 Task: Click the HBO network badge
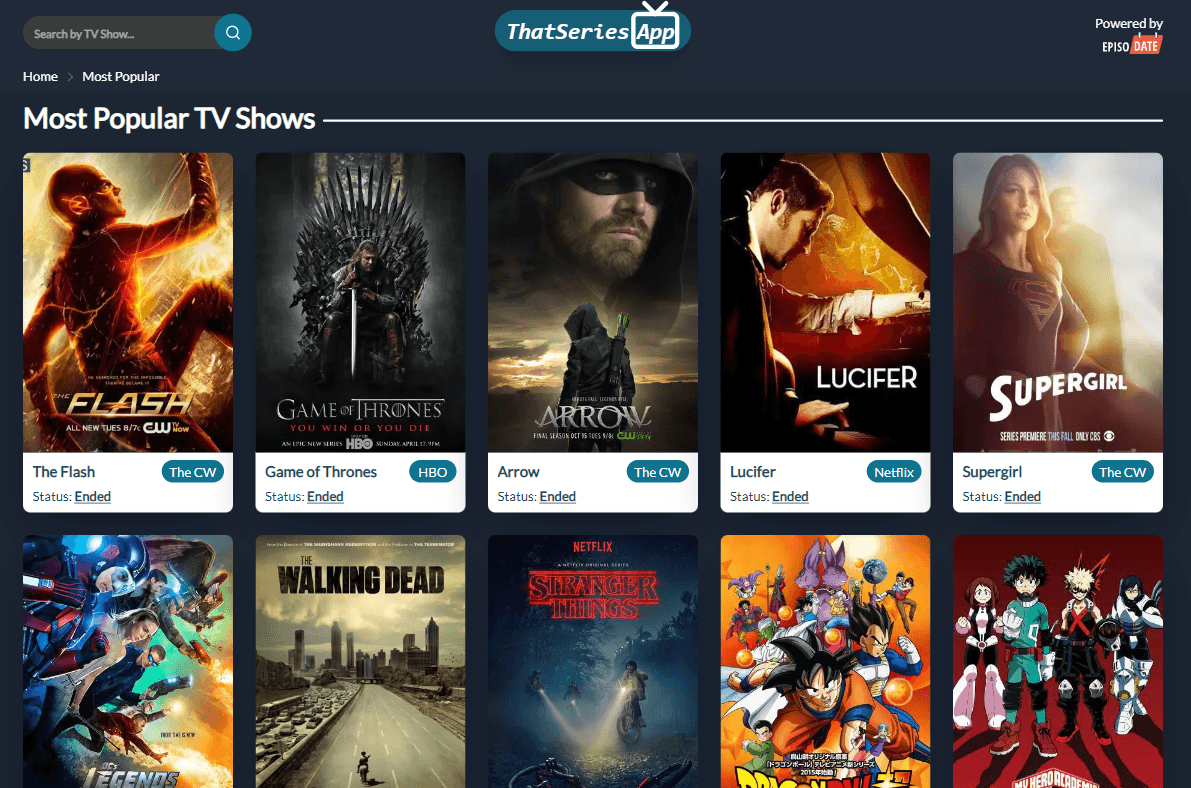point(432,472)
